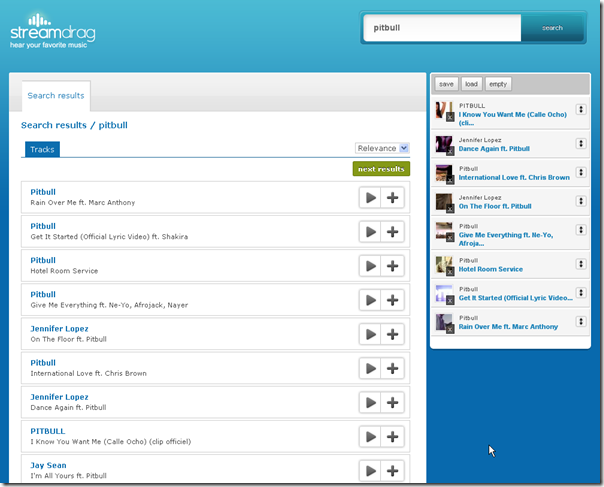Play International Love search result

(x=370, y=368)
